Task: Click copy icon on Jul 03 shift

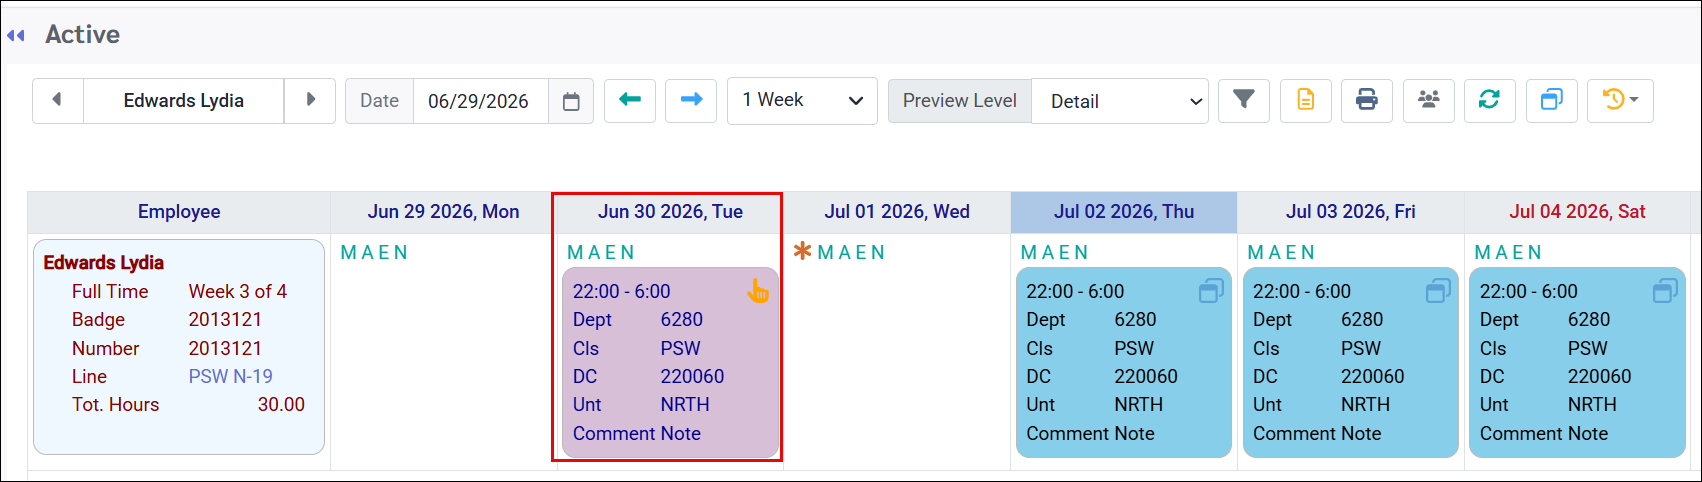Action: 1438,291
